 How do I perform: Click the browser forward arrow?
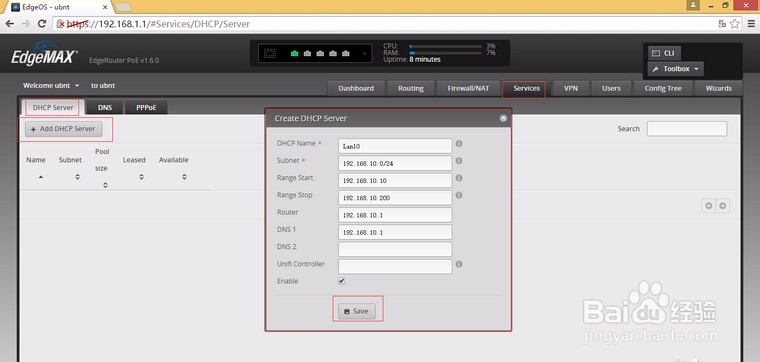click(x=26, y=23)
